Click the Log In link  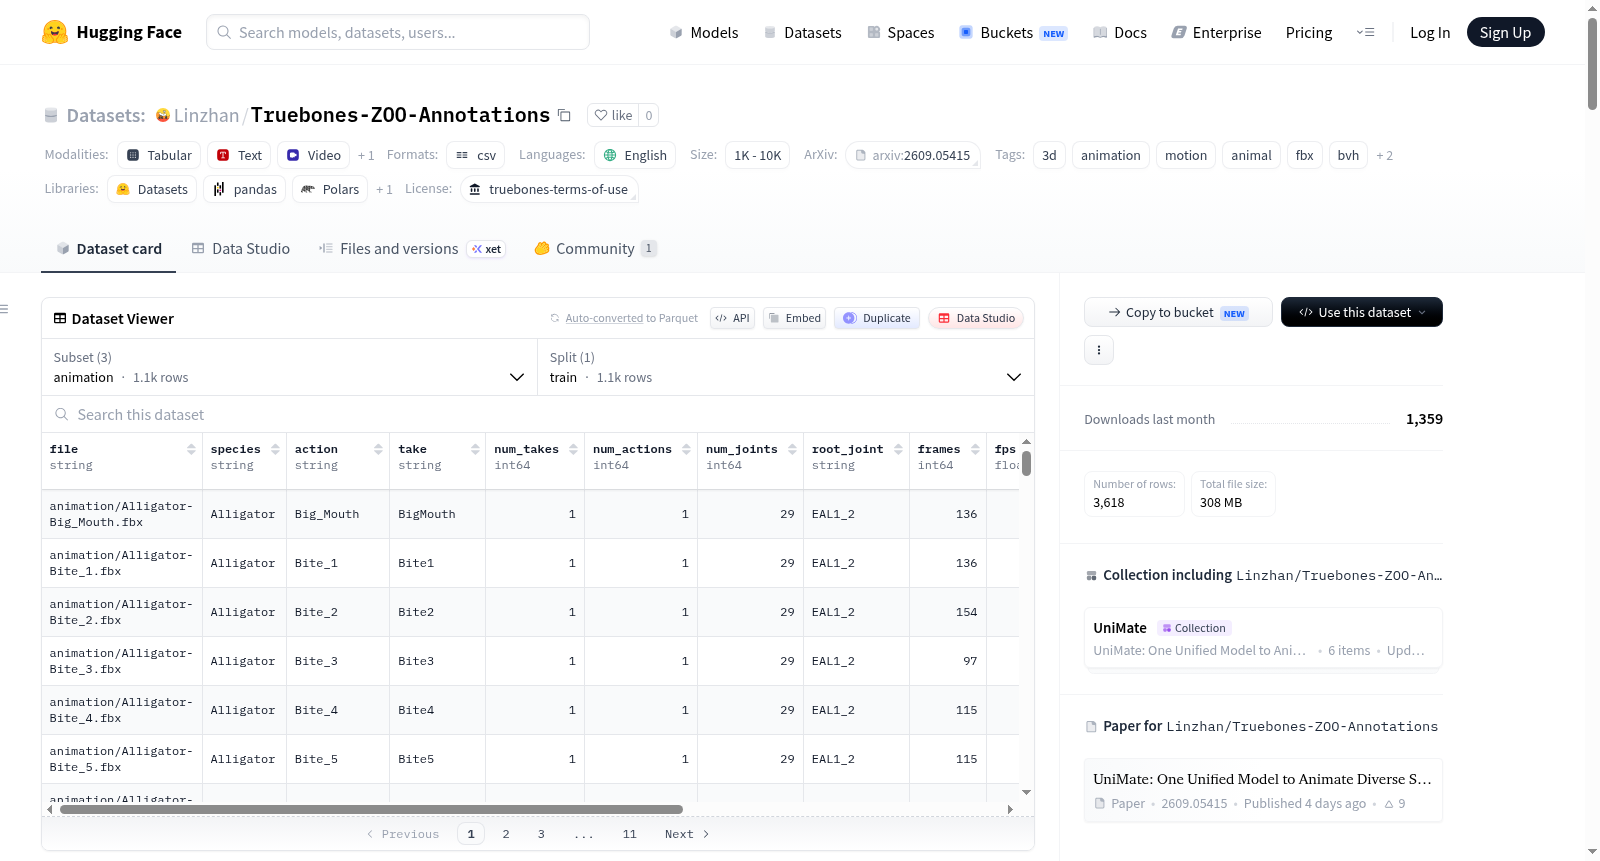click(x=1430, y=32)
